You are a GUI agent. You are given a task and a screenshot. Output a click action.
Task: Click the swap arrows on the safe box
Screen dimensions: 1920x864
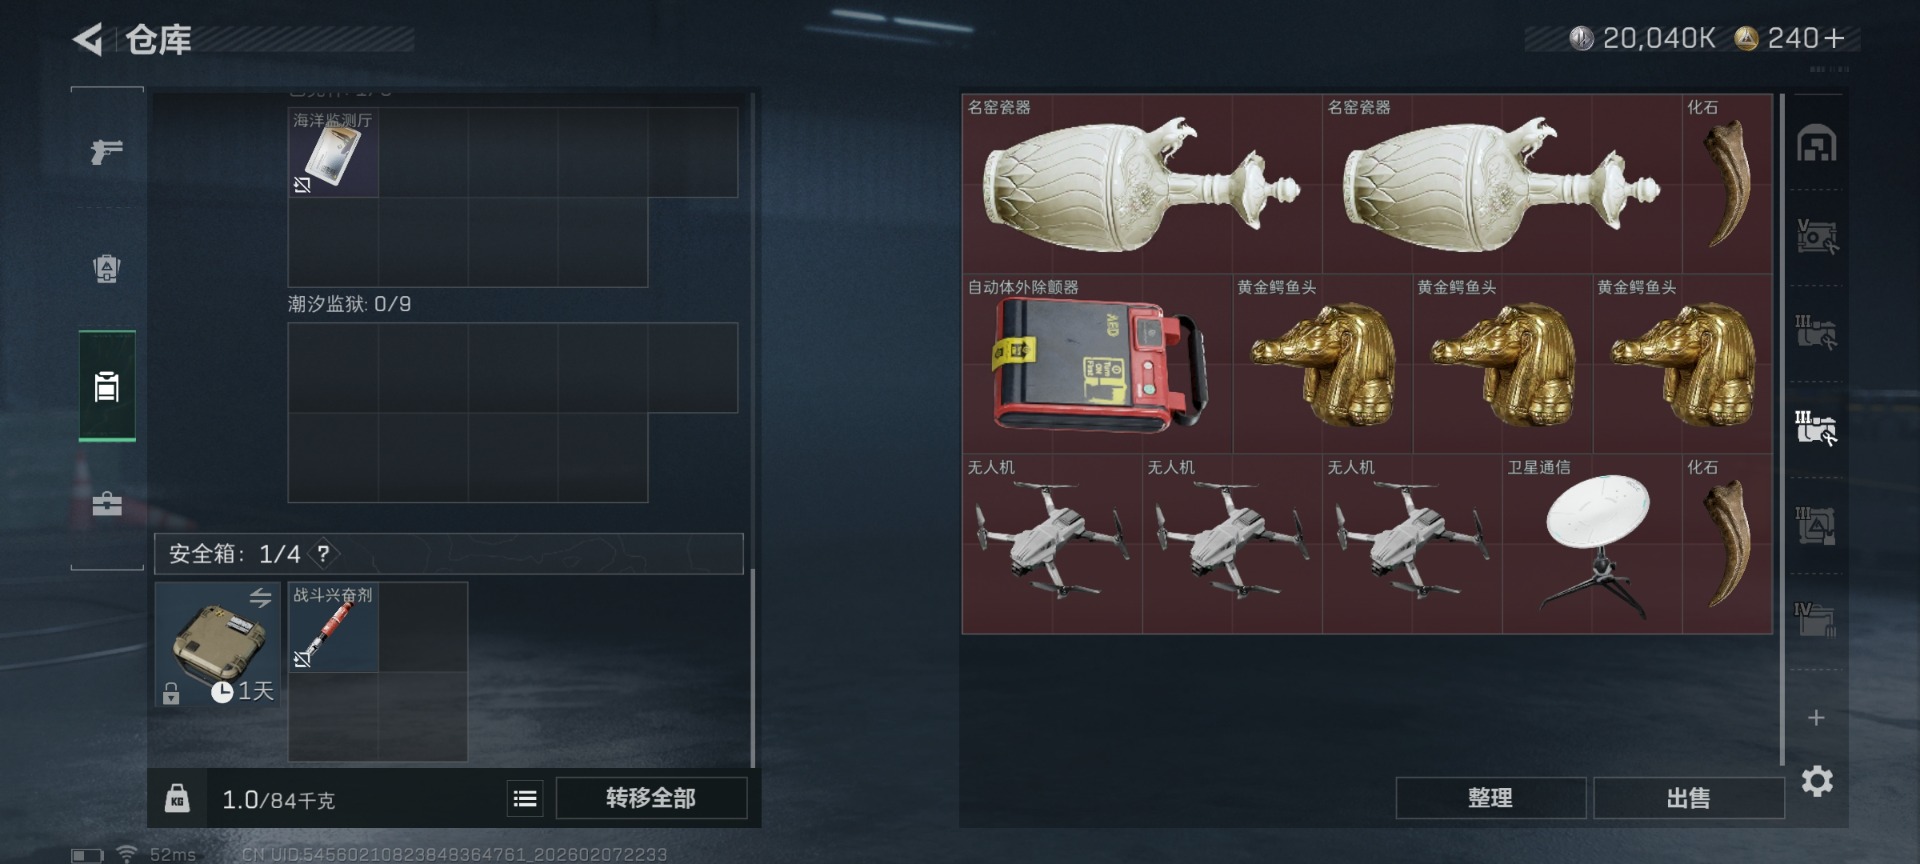pos(260,598)
